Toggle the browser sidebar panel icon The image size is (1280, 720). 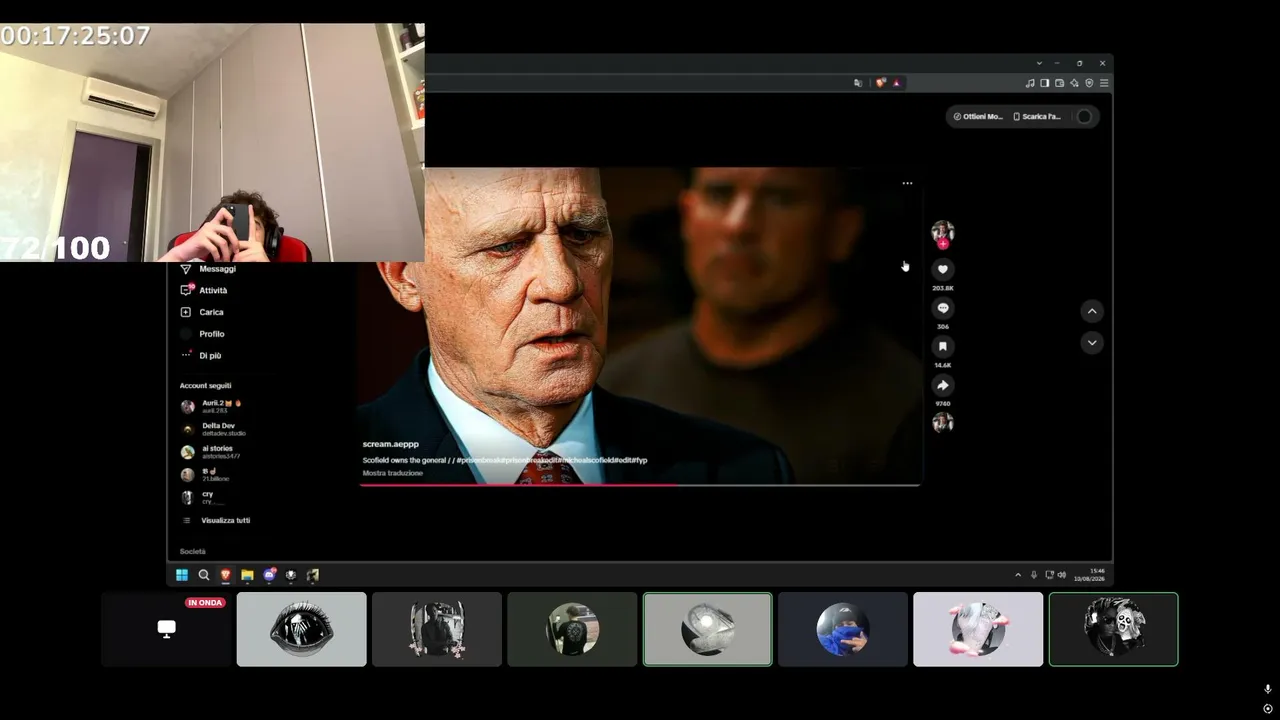[1045, 83]
